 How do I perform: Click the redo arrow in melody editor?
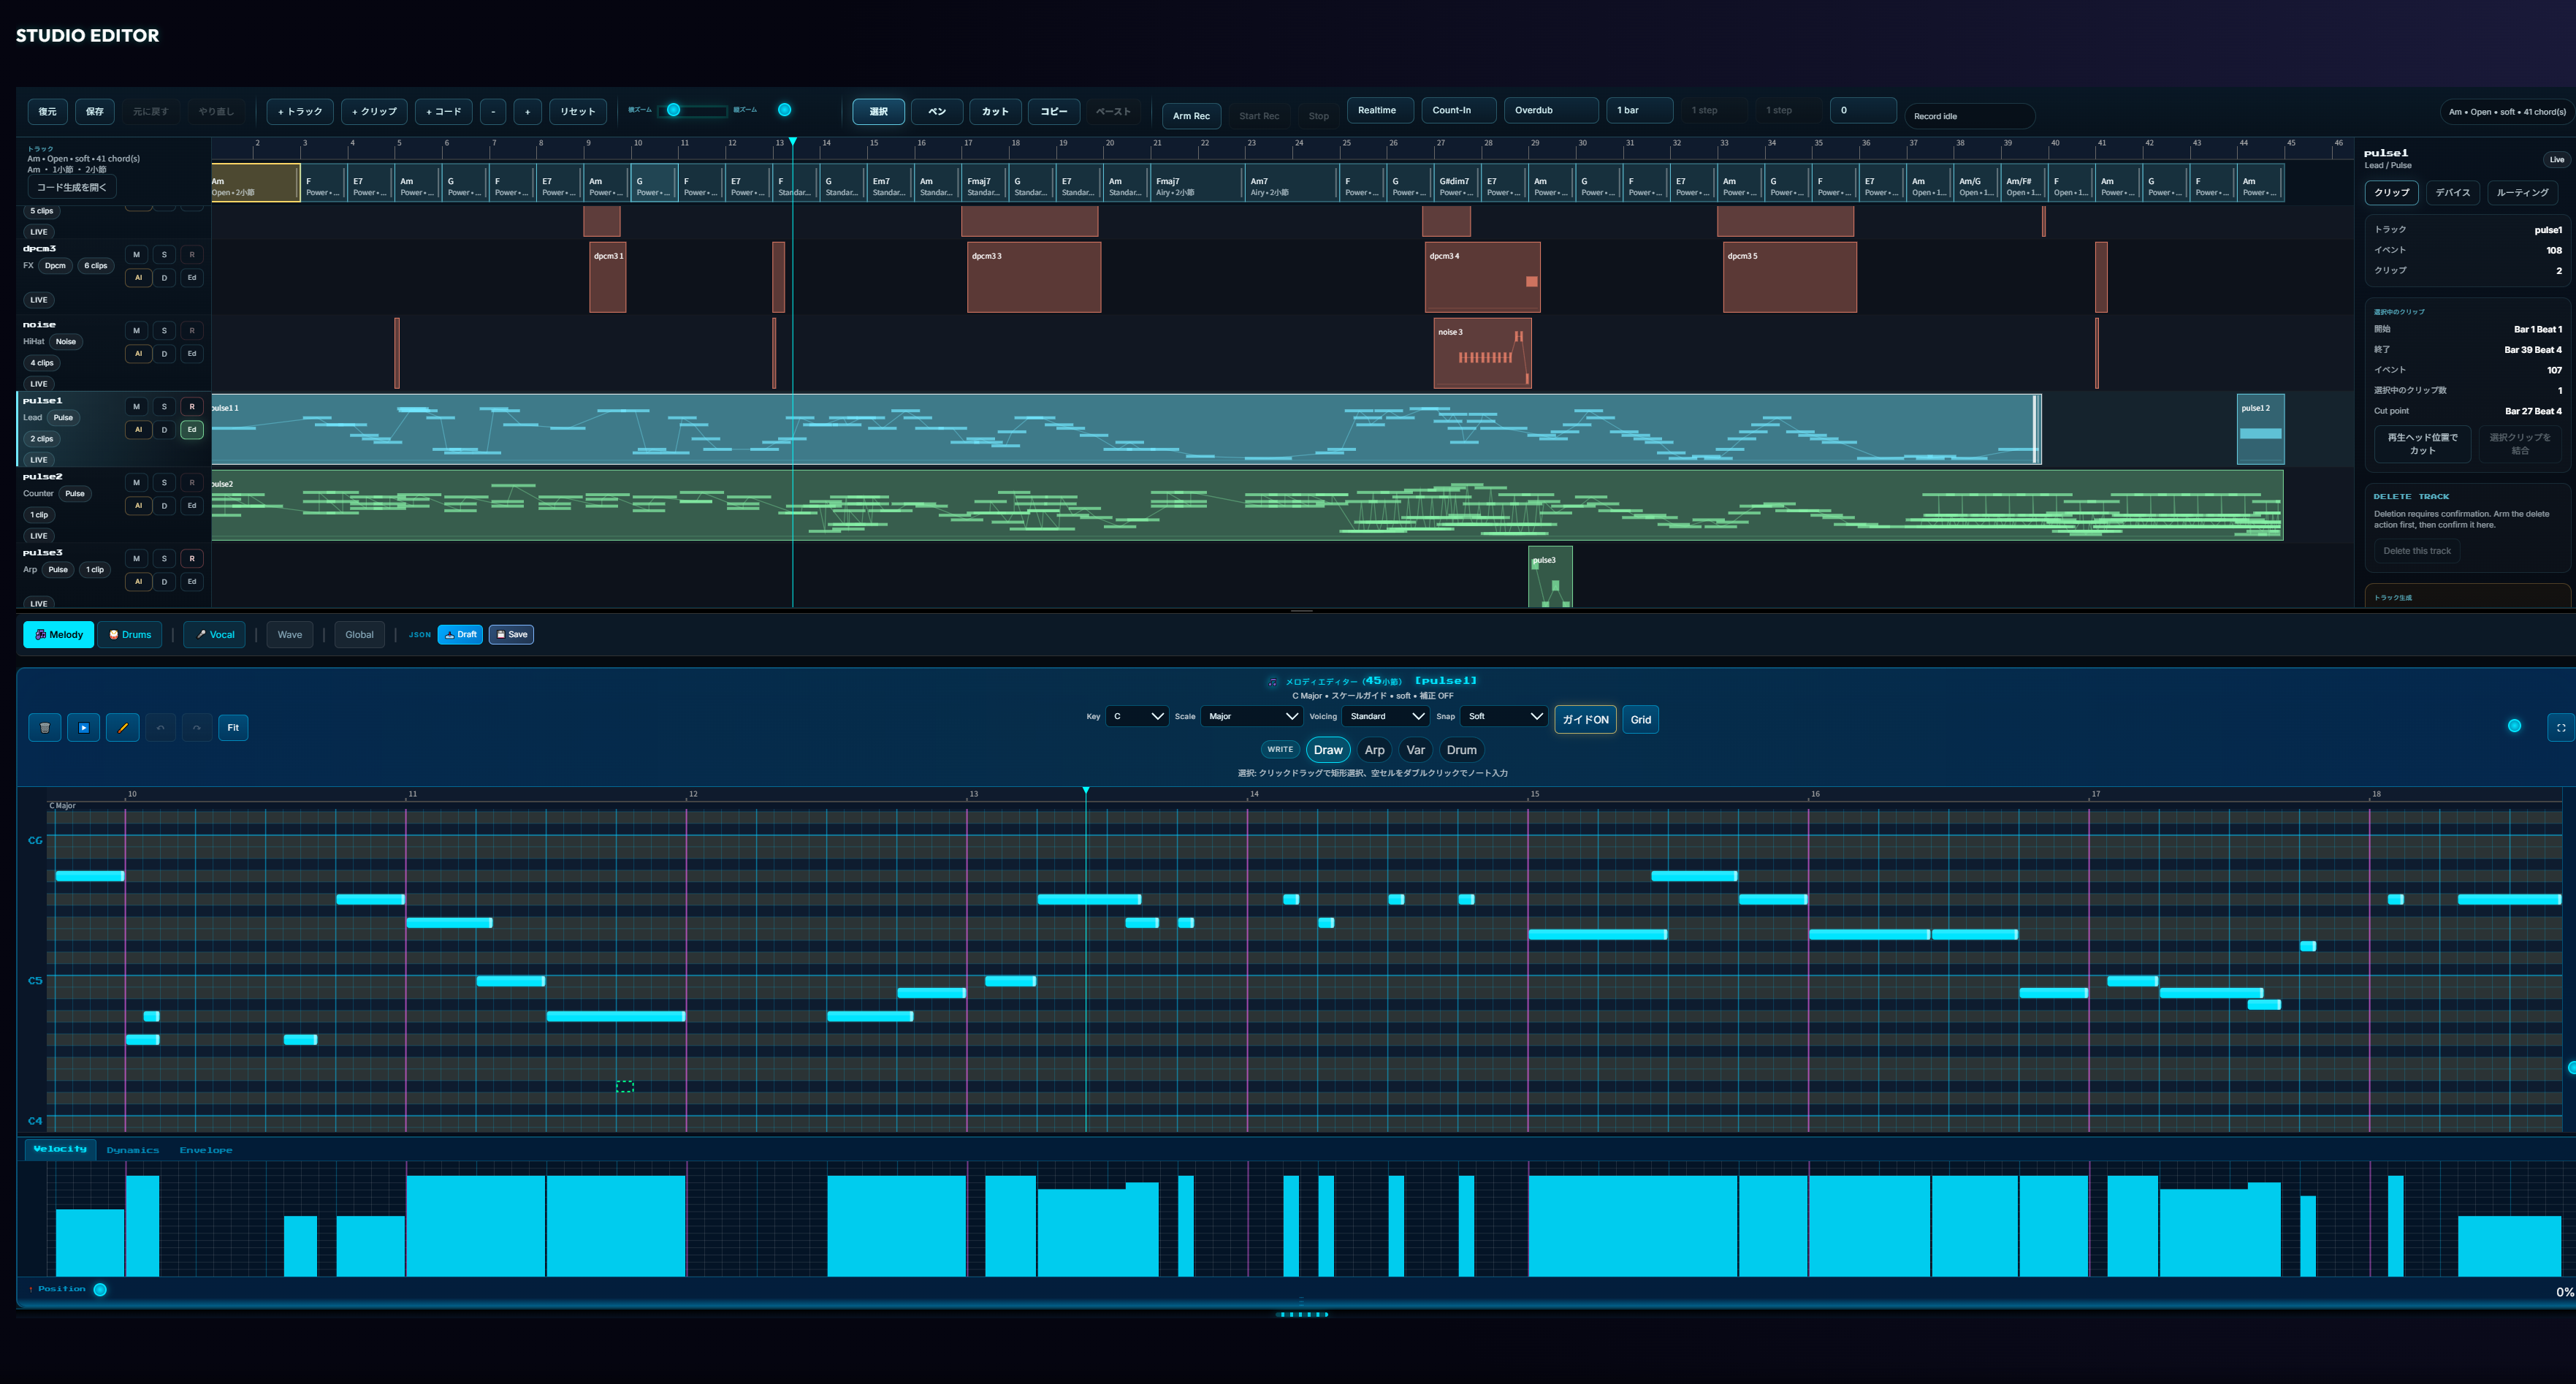[x=197, y=727]
